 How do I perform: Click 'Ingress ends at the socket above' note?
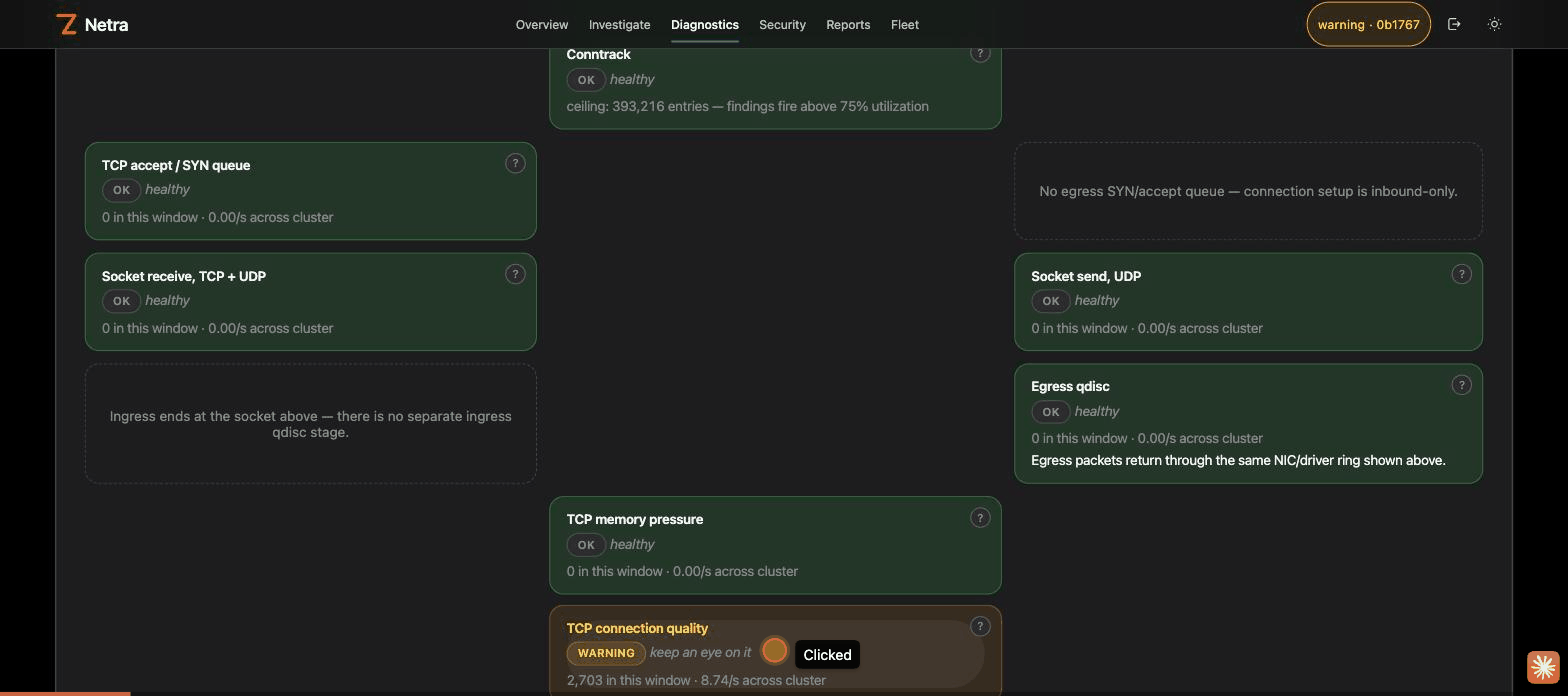point(310,424)
